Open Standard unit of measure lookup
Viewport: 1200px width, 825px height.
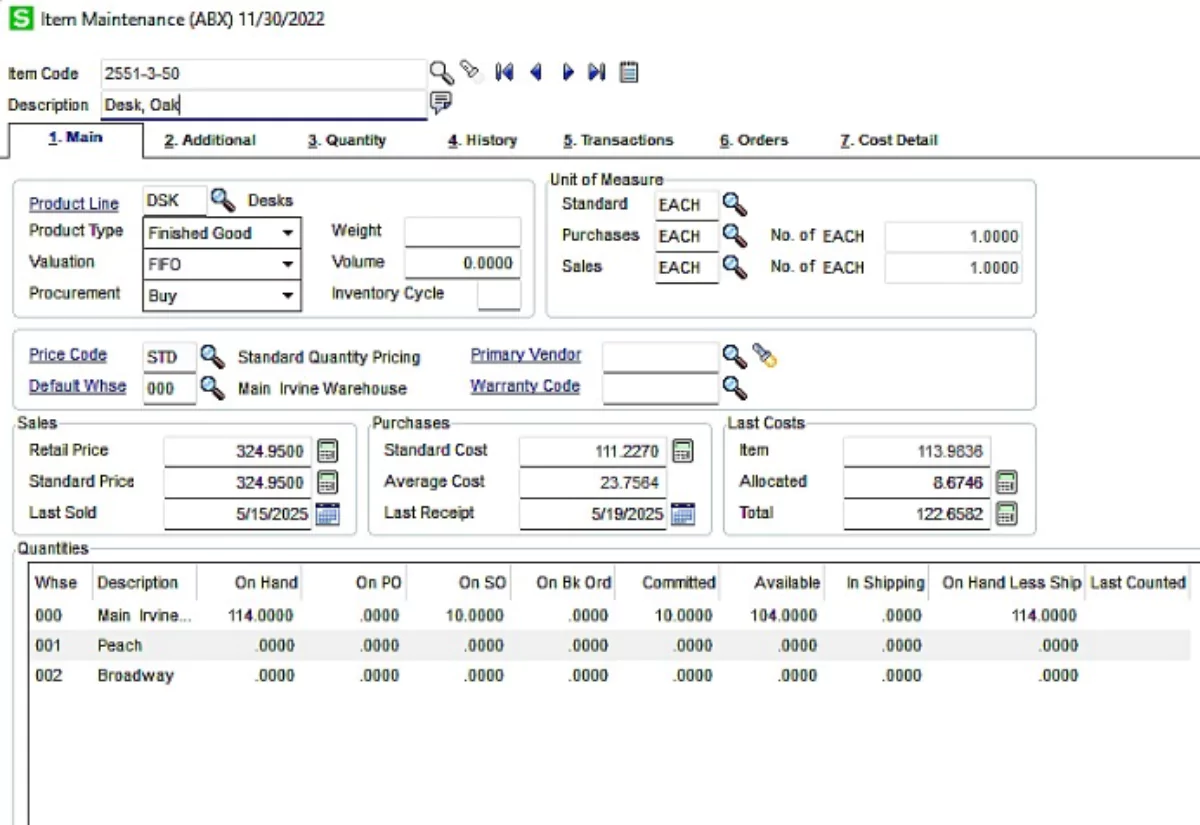[735, 204]
